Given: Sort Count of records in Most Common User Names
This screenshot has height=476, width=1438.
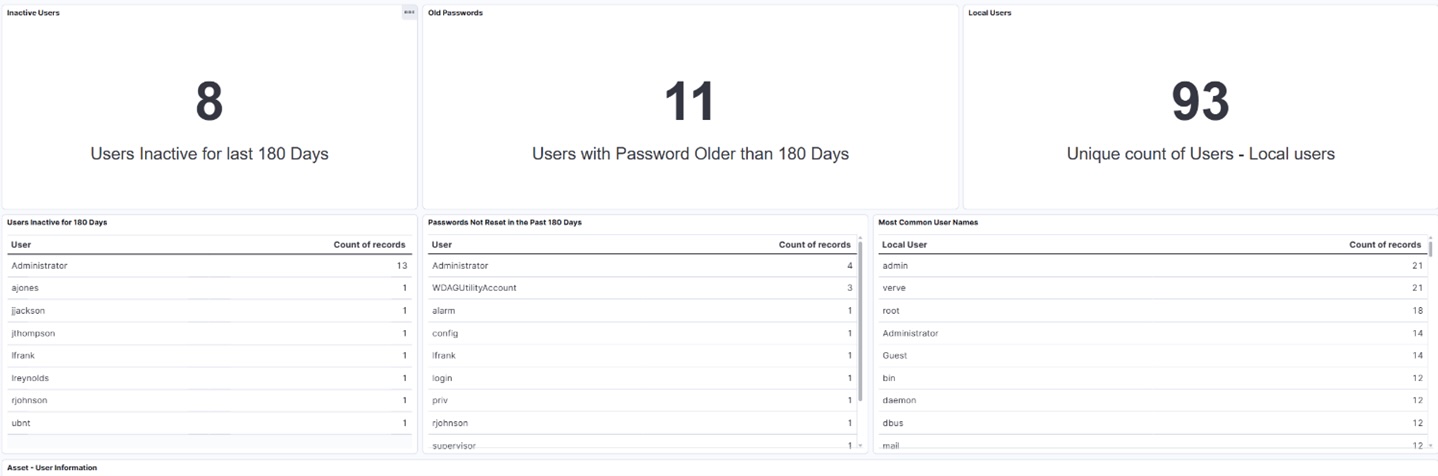Looking at the screenshot, I should tap(1384, 244).
